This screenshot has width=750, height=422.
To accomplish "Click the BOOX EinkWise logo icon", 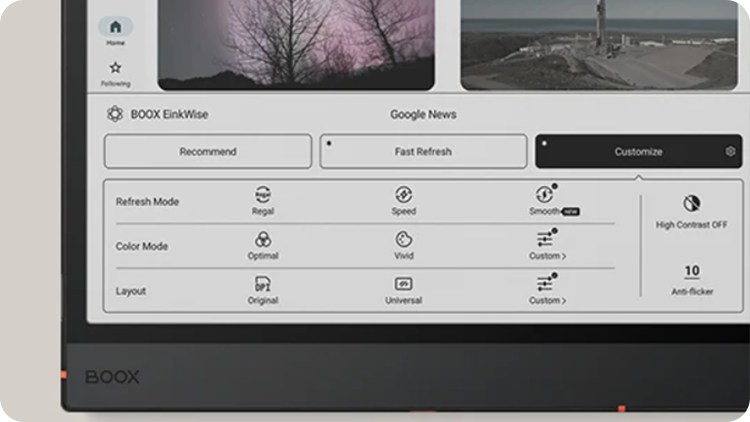I will (x=115, y=114).
